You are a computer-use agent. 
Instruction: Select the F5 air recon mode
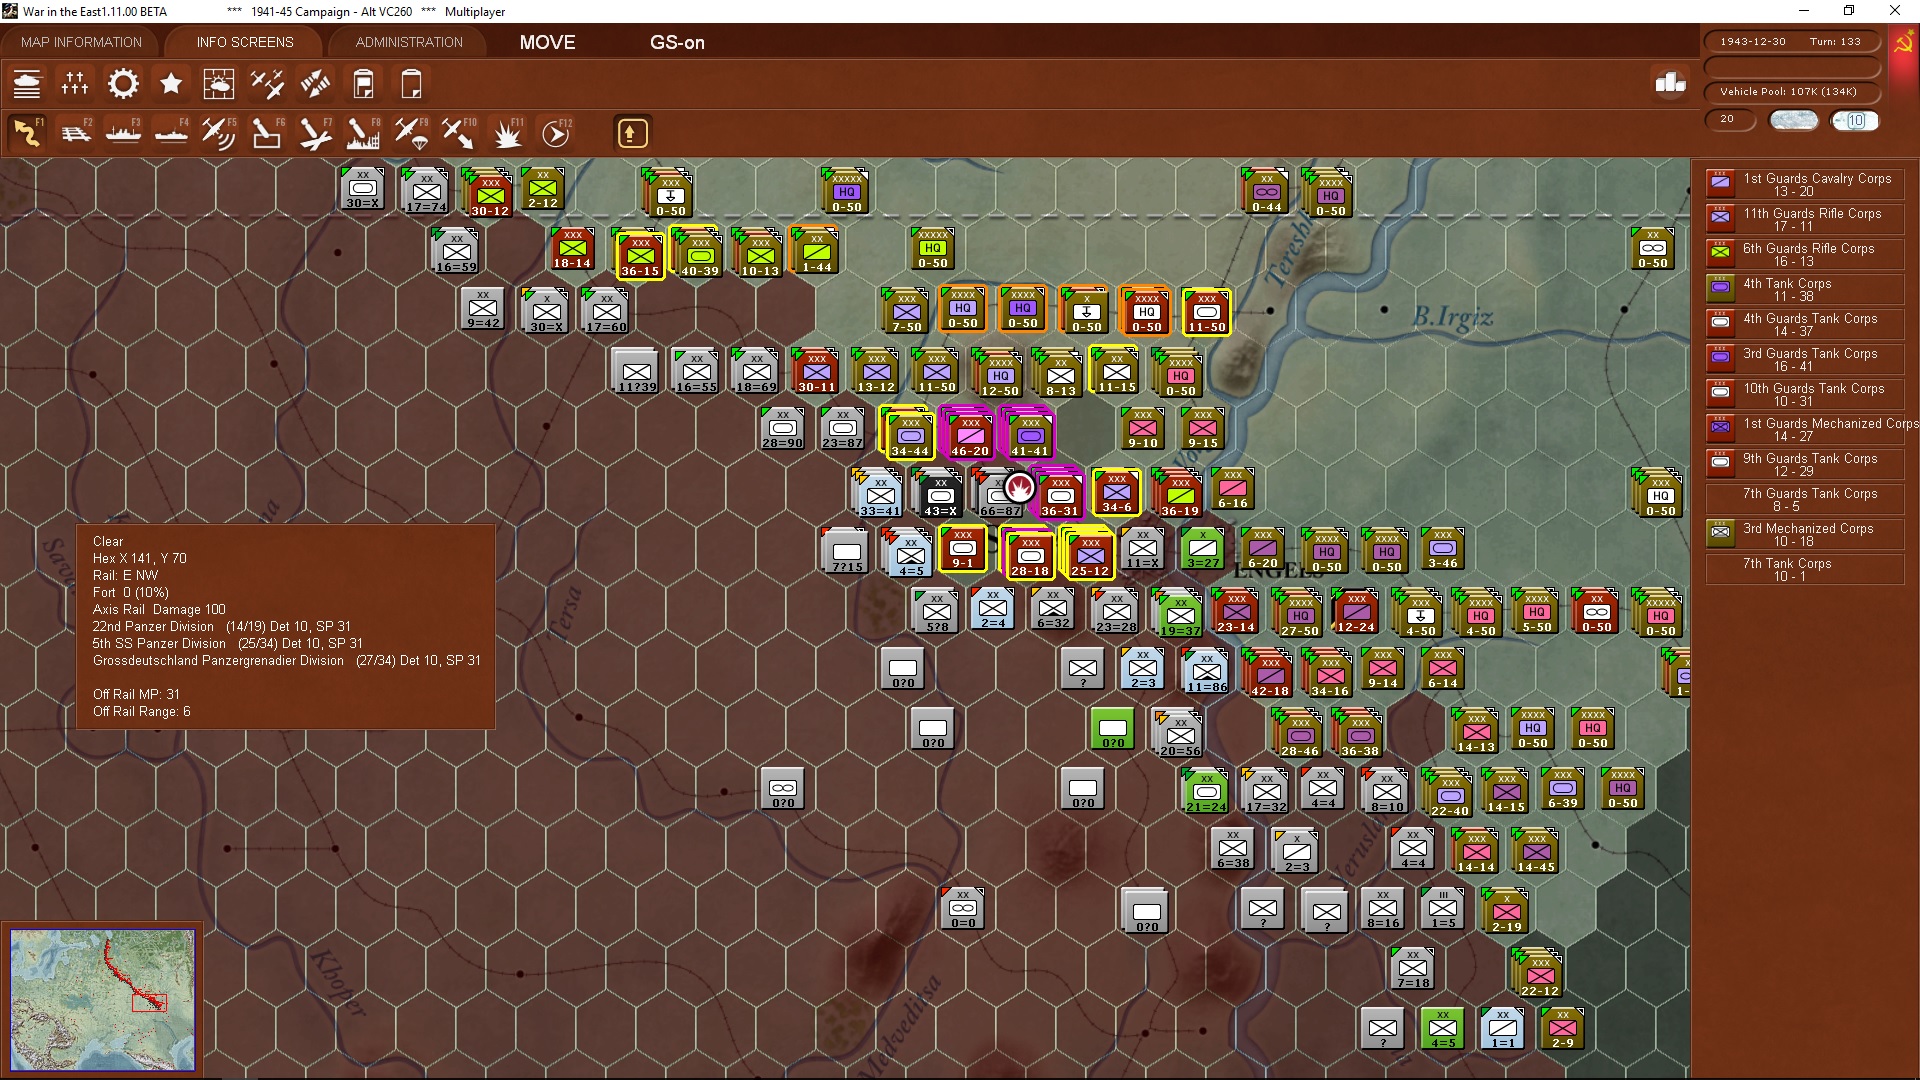(x=218, y=133)
